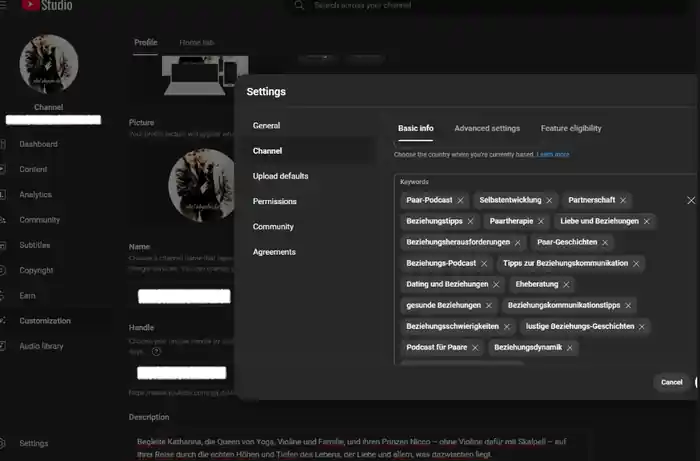
Task: Delete the Podcast für Paare keyword
Action: pyautogui.click(x=475, y=348)
